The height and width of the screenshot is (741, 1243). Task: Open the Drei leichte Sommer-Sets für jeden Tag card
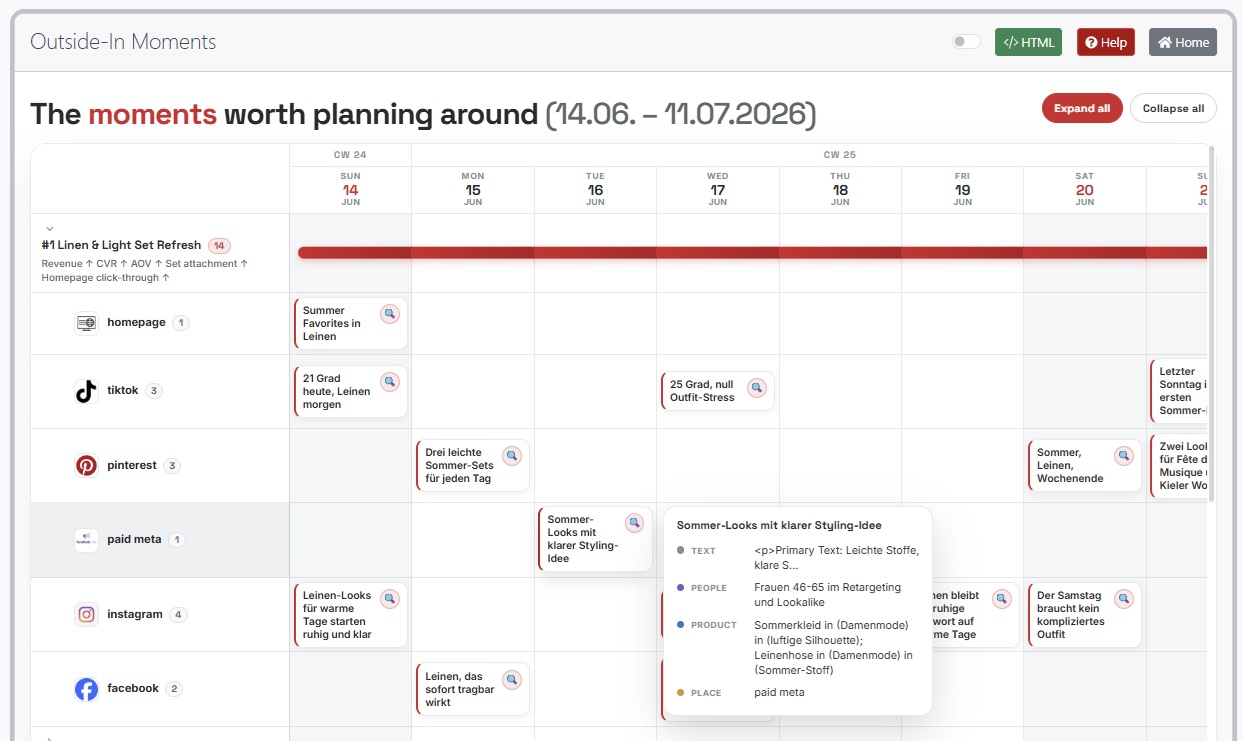pos(473,466)
